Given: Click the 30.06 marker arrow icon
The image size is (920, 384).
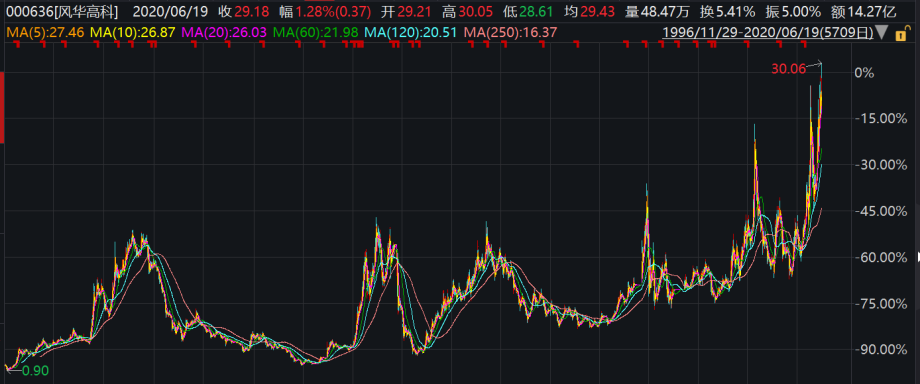Looking at the screenshot, I should [814, 64].
